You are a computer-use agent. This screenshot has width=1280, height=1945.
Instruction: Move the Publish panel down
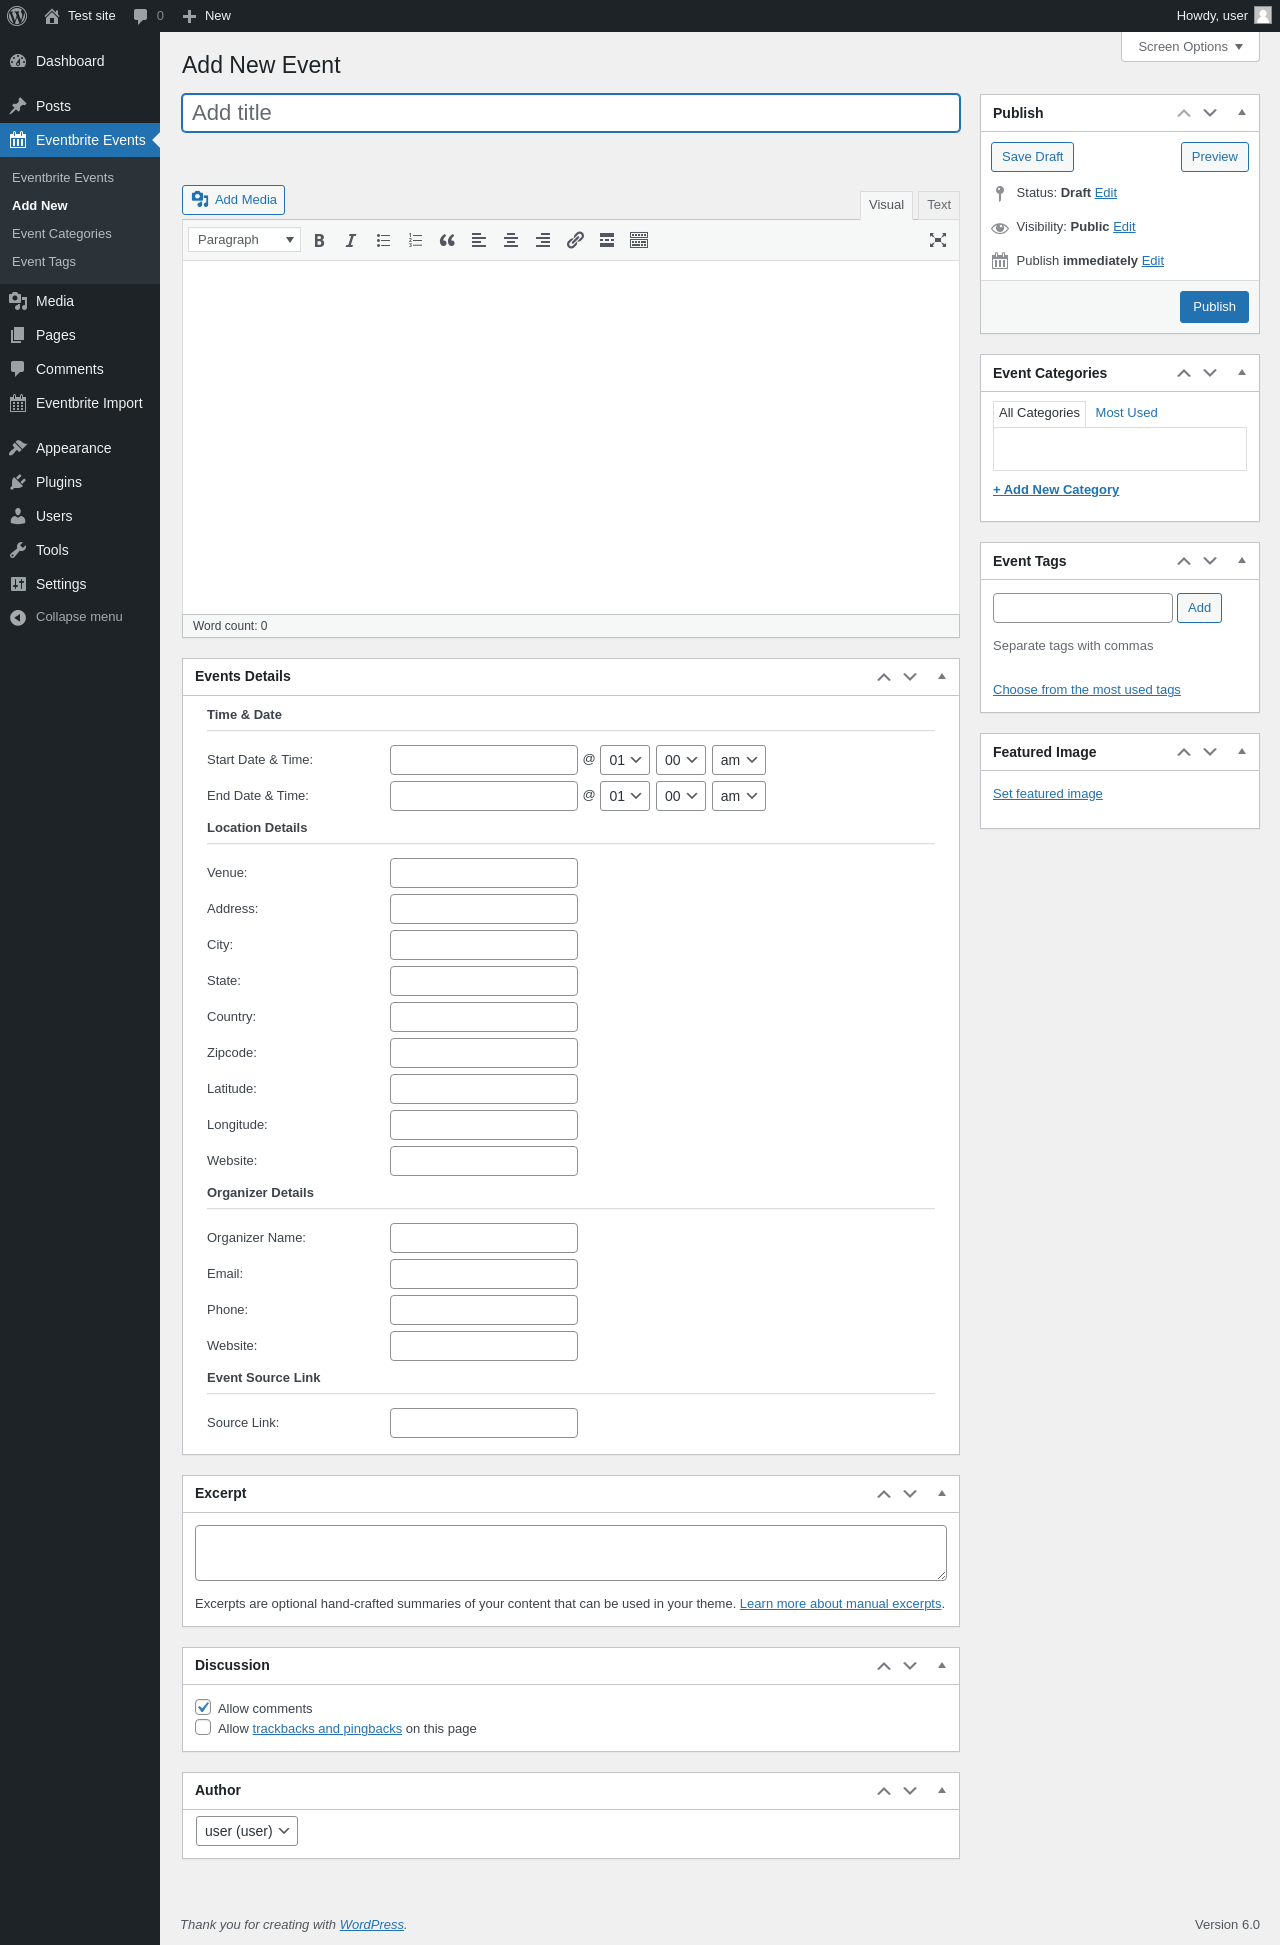(1210, 113)
